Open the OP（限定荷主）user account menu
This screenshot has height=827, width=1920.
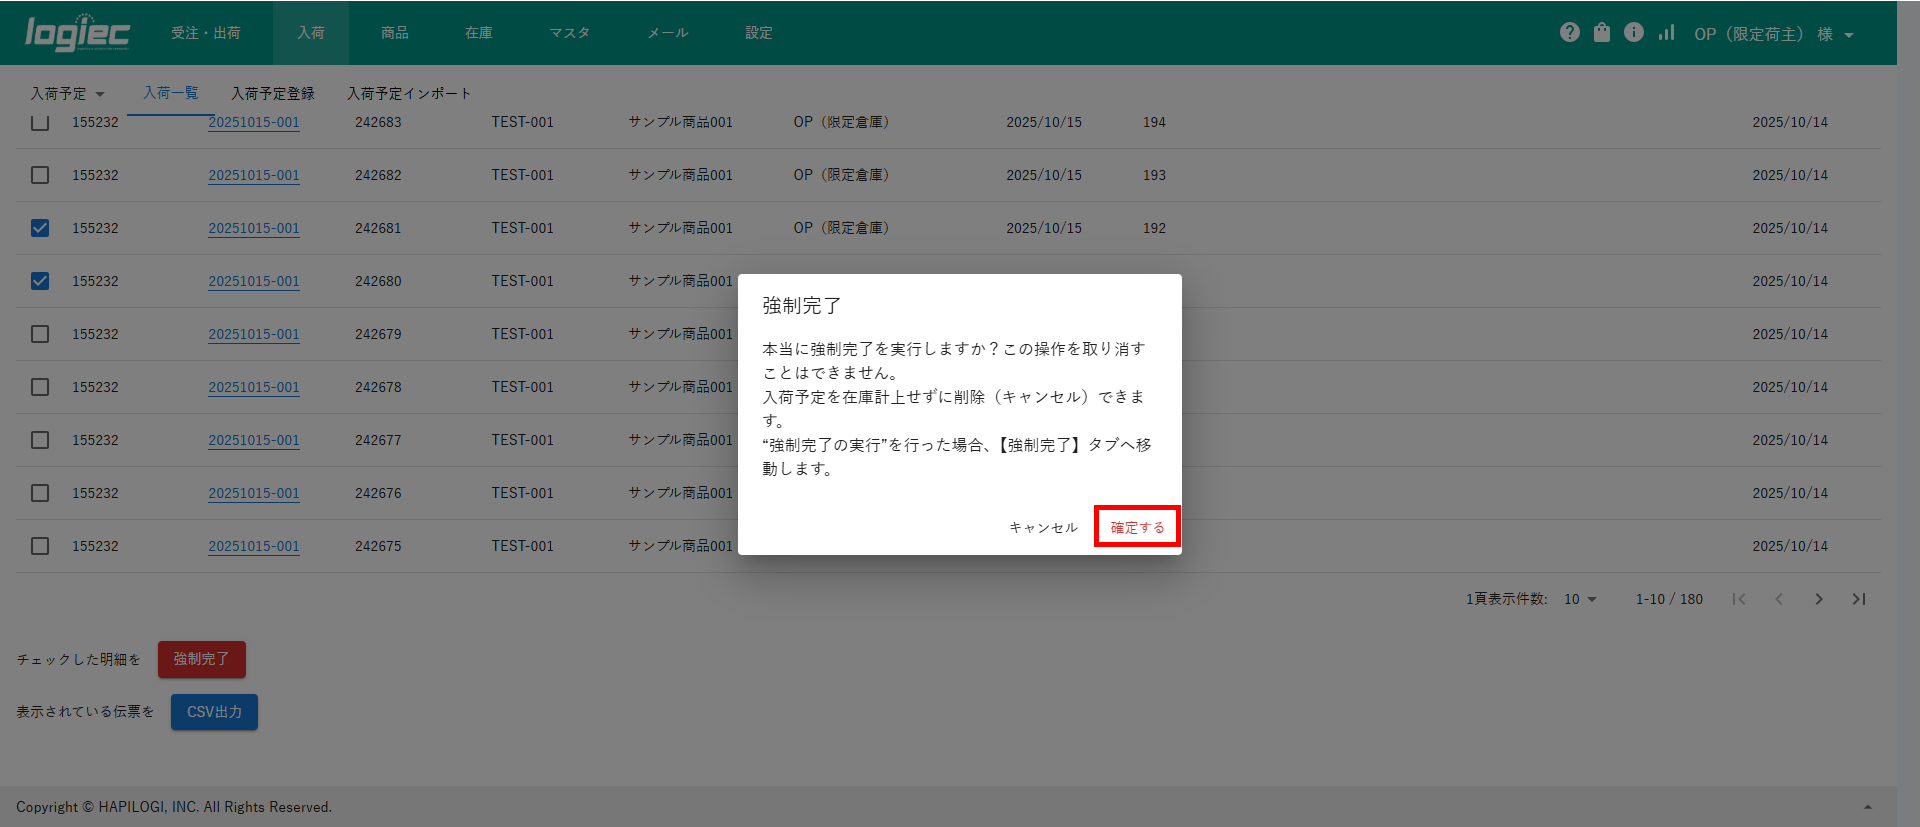(x=1773, y=34)
